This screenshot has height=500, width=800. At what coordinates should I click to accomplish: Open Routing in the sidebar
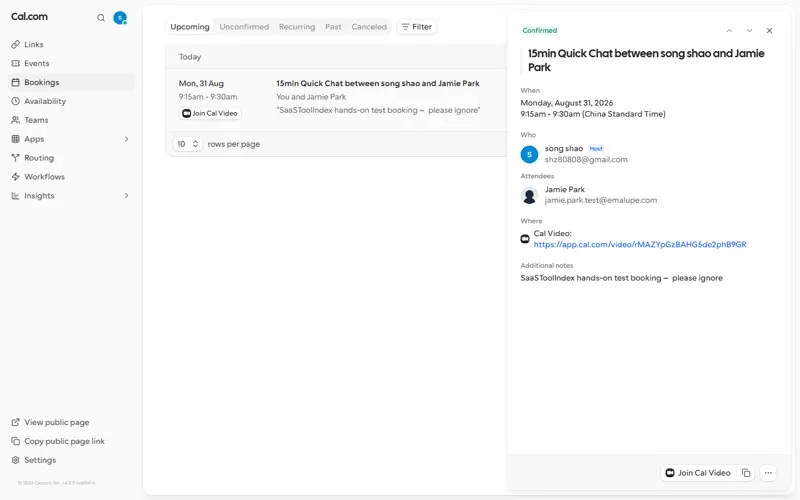(71, 158)
